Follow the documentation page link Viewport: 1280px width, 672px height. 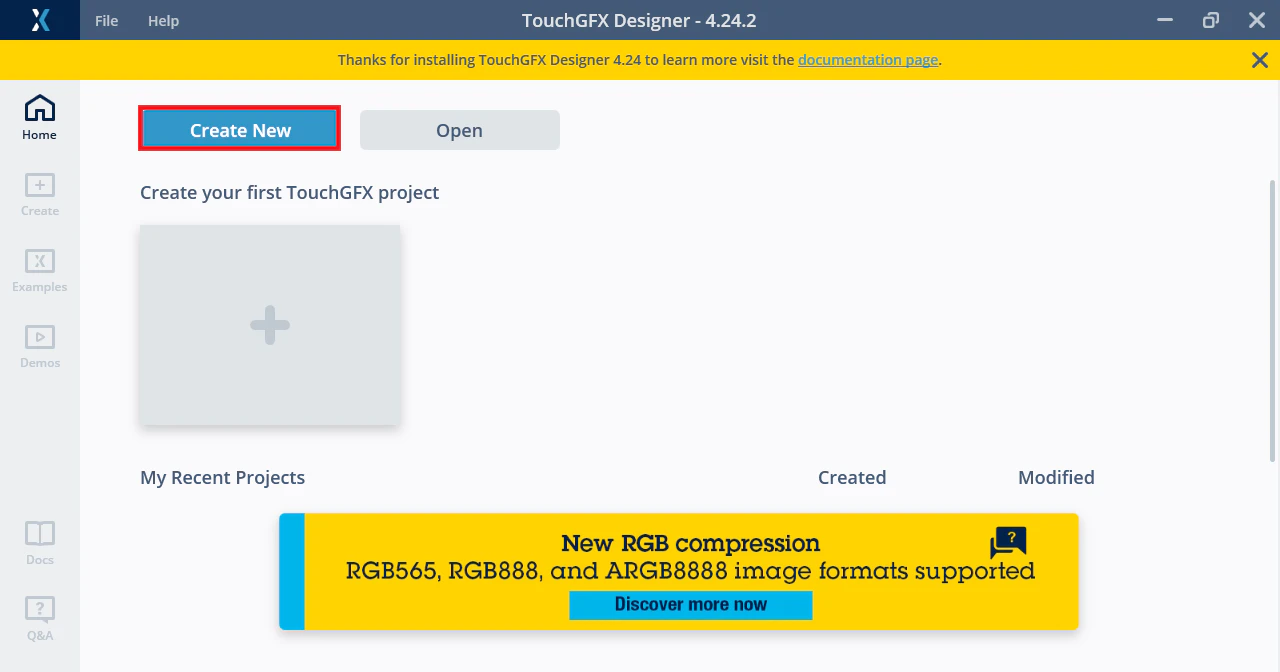tap(868, 60)
